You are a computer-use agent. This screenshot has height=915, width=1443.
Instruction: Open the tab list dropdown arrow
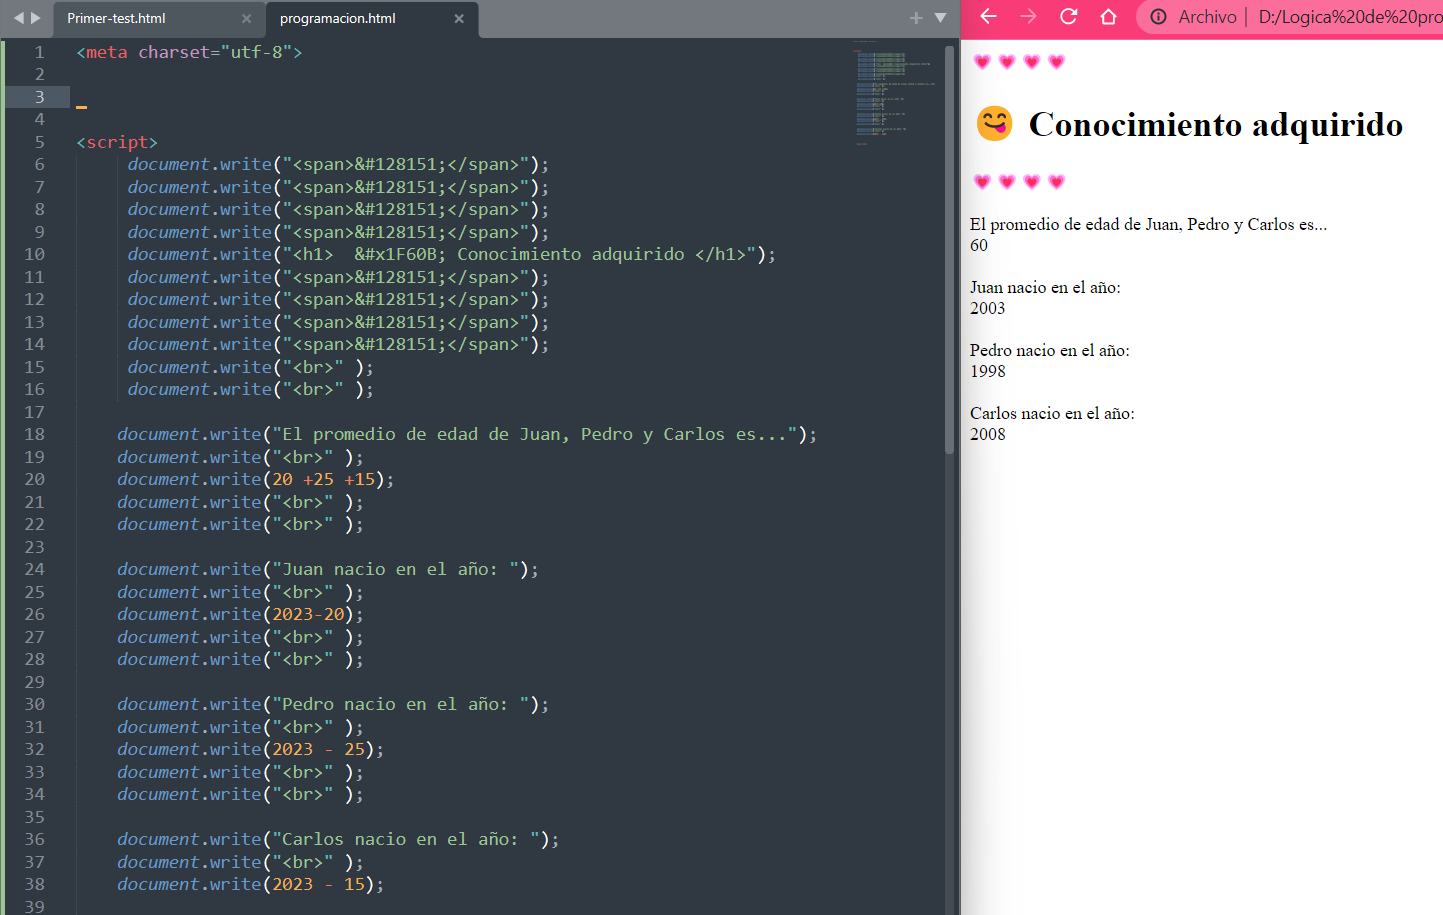pos(940,18)
